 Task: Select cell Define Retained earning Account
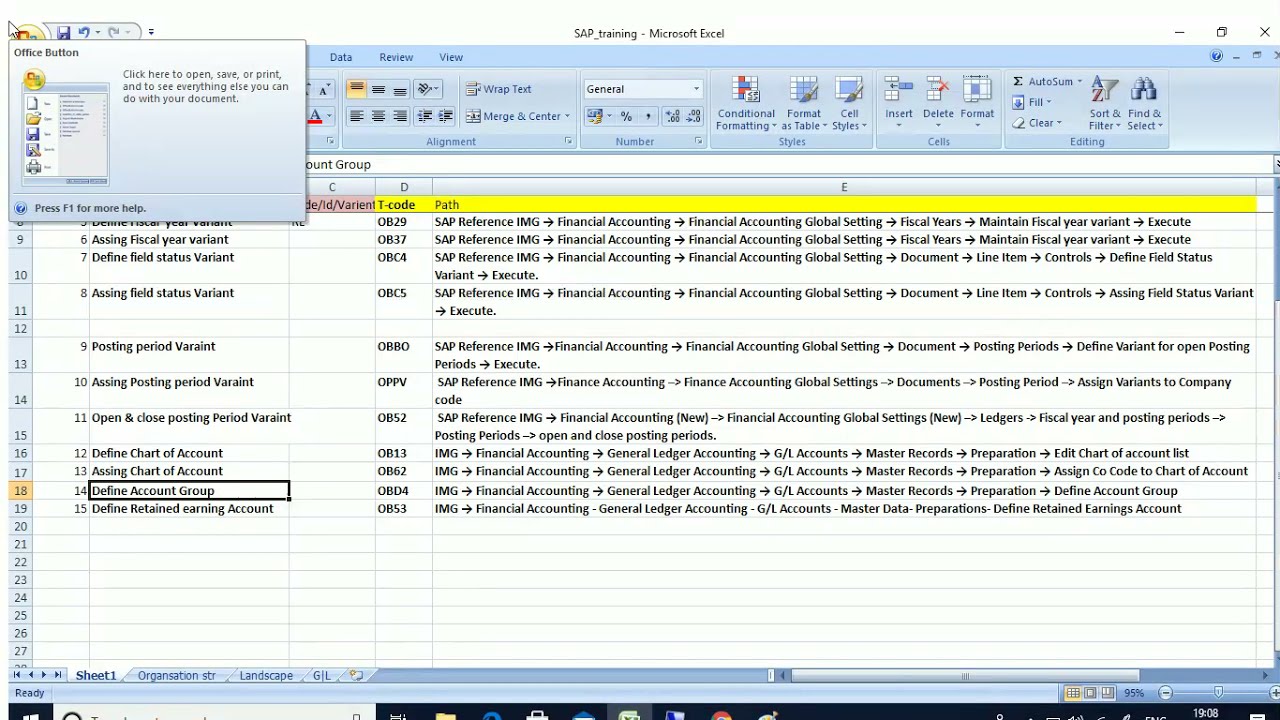click(x=190, y=509)
